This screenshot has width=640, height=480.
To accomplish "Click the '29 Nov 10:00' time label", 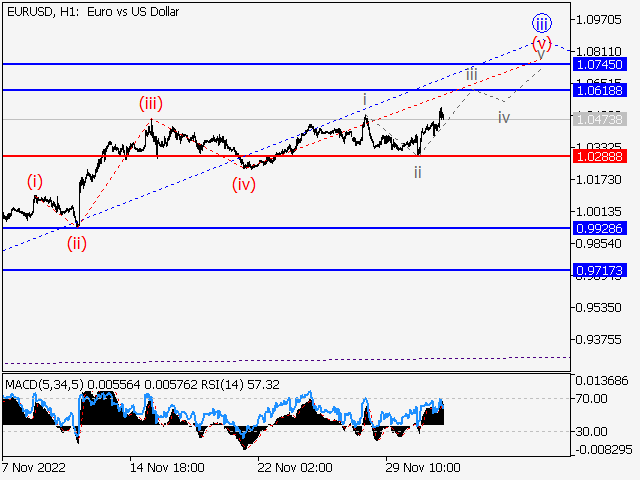I will 423,467.
